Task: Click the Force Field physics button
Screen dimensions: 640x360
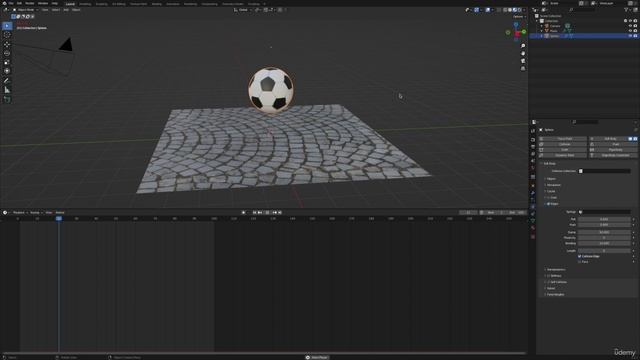Action: point(563,139)
